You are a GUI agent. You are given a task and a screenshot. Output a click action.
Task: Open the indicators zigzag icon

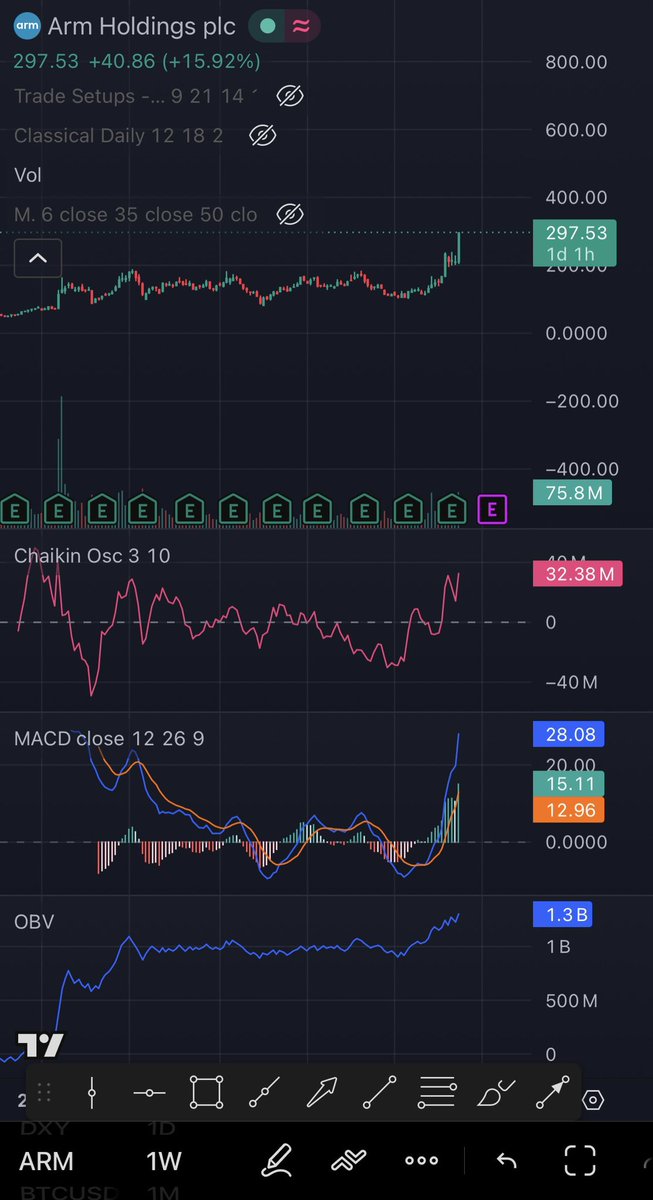tap(348, 1161)
